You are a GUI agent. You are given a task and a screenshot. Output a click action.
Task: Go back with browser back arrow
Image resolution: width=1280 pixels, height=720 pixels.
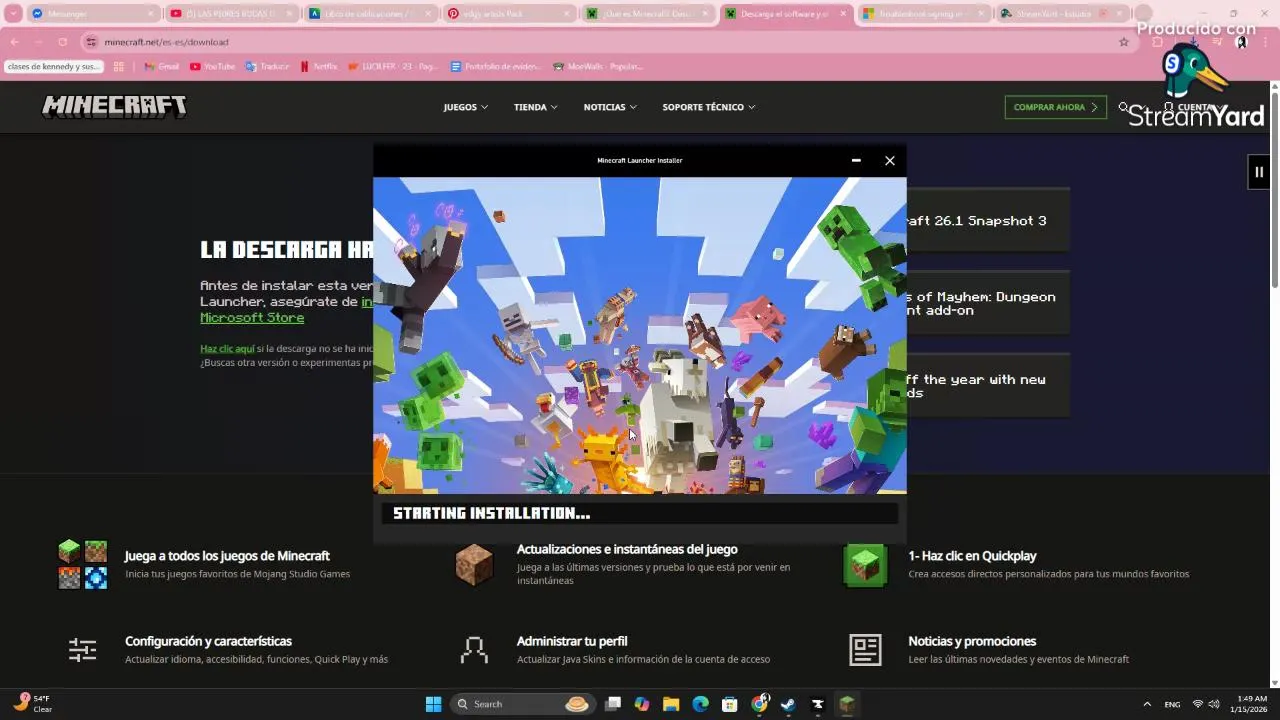click(x=15, y=42)
